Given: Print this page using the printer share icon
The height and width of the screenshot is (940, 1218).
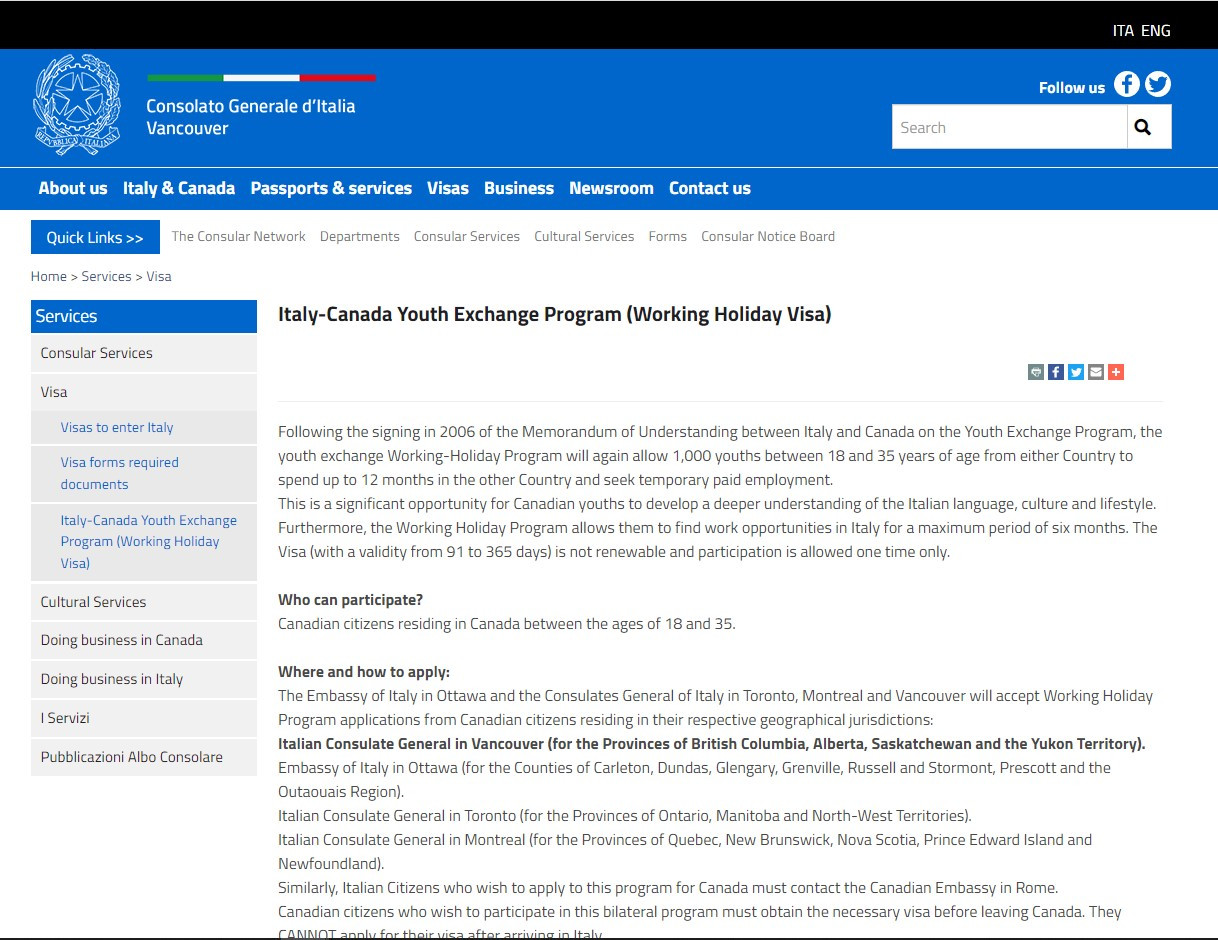Looking at the screenshot, I should pos(1036,372).
